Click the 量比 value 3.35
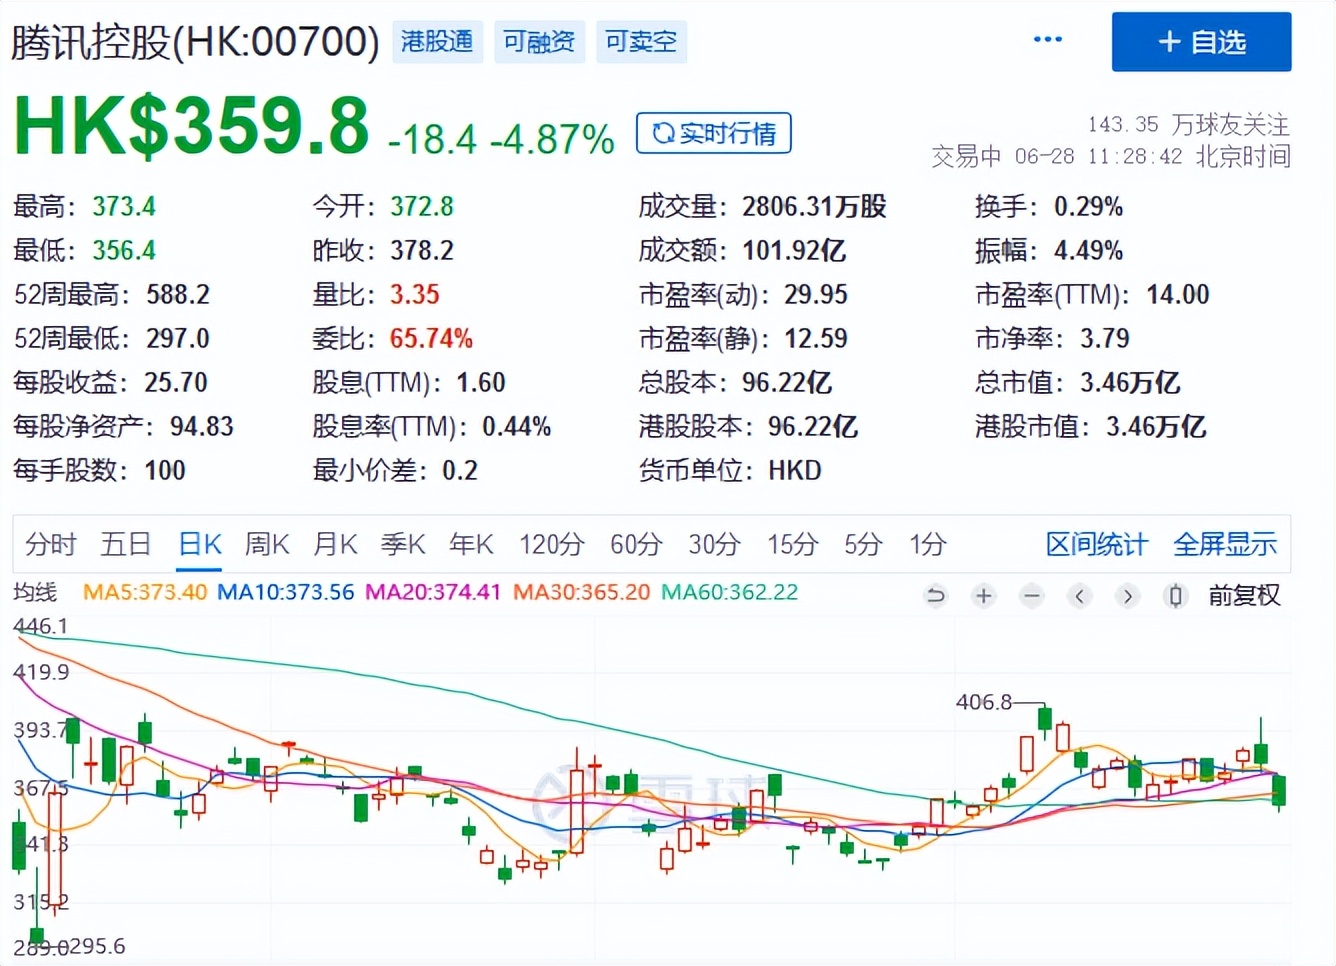Image resolution: width=1336 pixels, height=966 pixels. click(415, 294)
